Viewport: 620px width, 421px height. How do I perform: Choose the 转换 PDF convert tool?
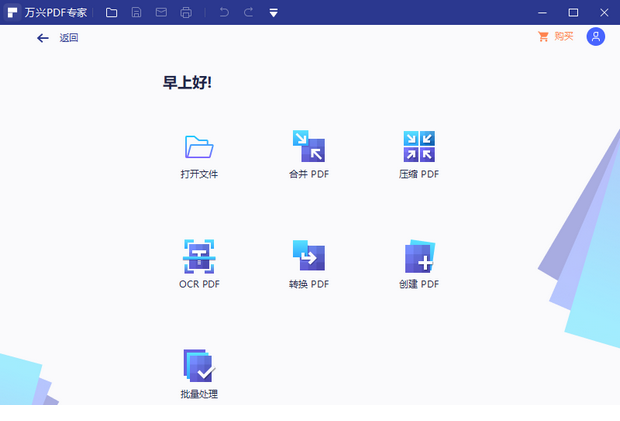[309, 255]
